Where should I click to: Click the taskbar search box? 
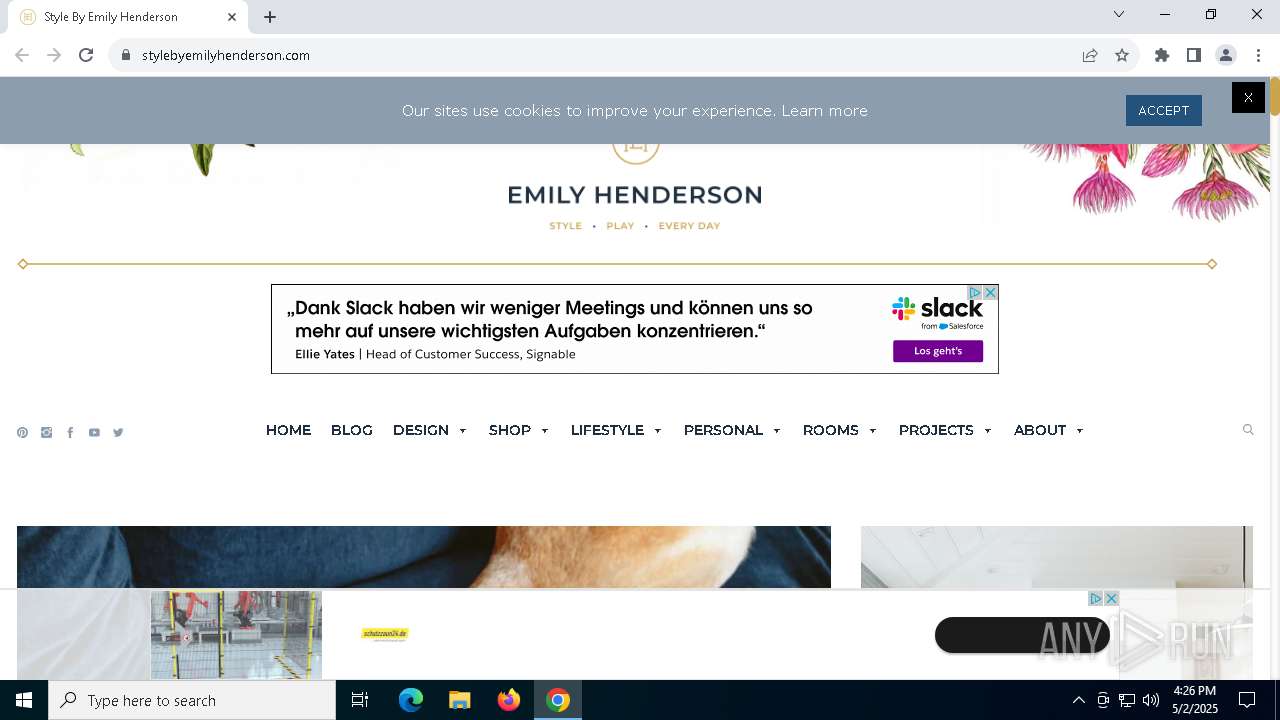click(x=192, y=700)
